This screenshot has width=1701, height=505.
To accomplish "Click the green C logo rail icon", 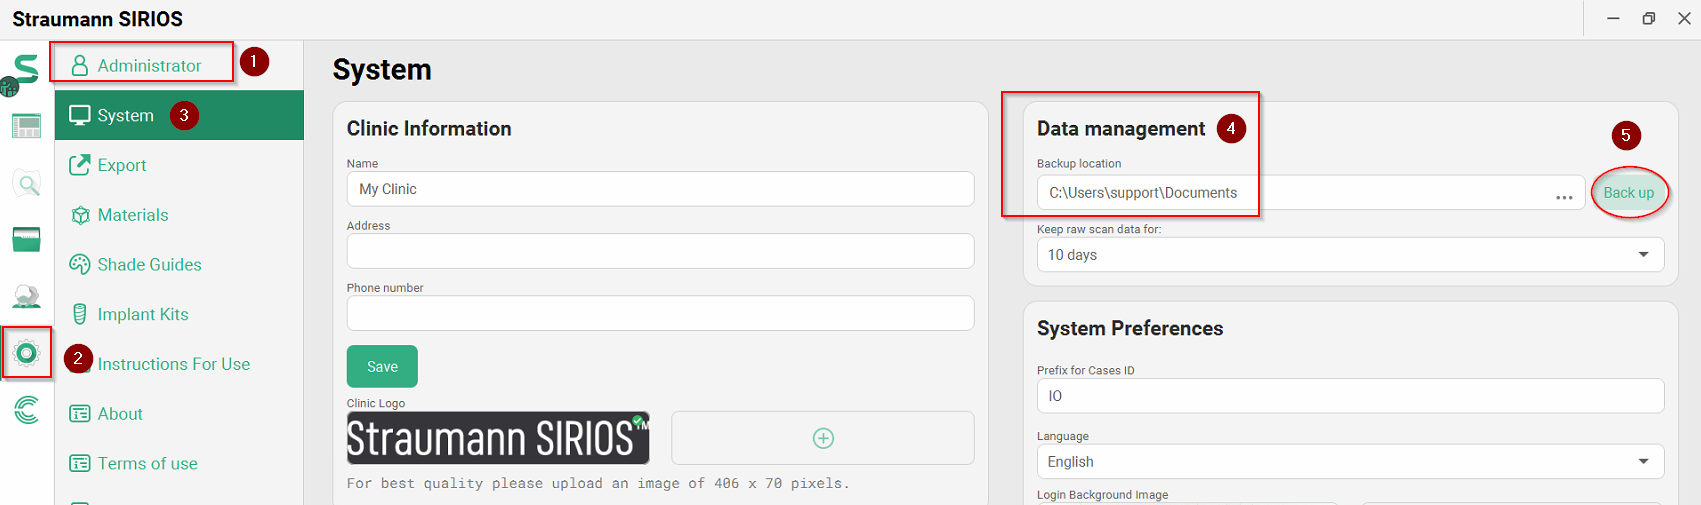I will [x=27, y=410].
